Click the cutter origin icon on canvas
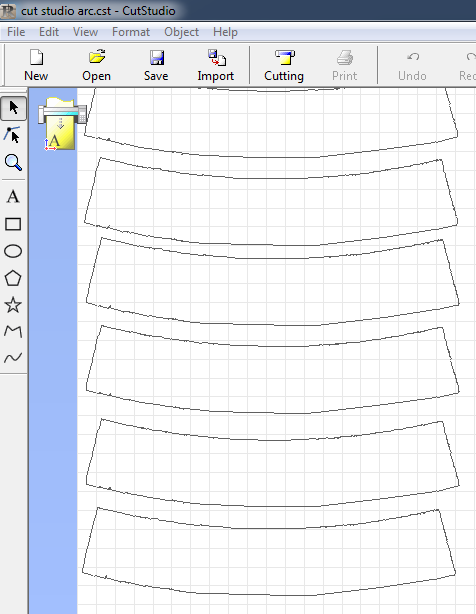 (61, 125)
